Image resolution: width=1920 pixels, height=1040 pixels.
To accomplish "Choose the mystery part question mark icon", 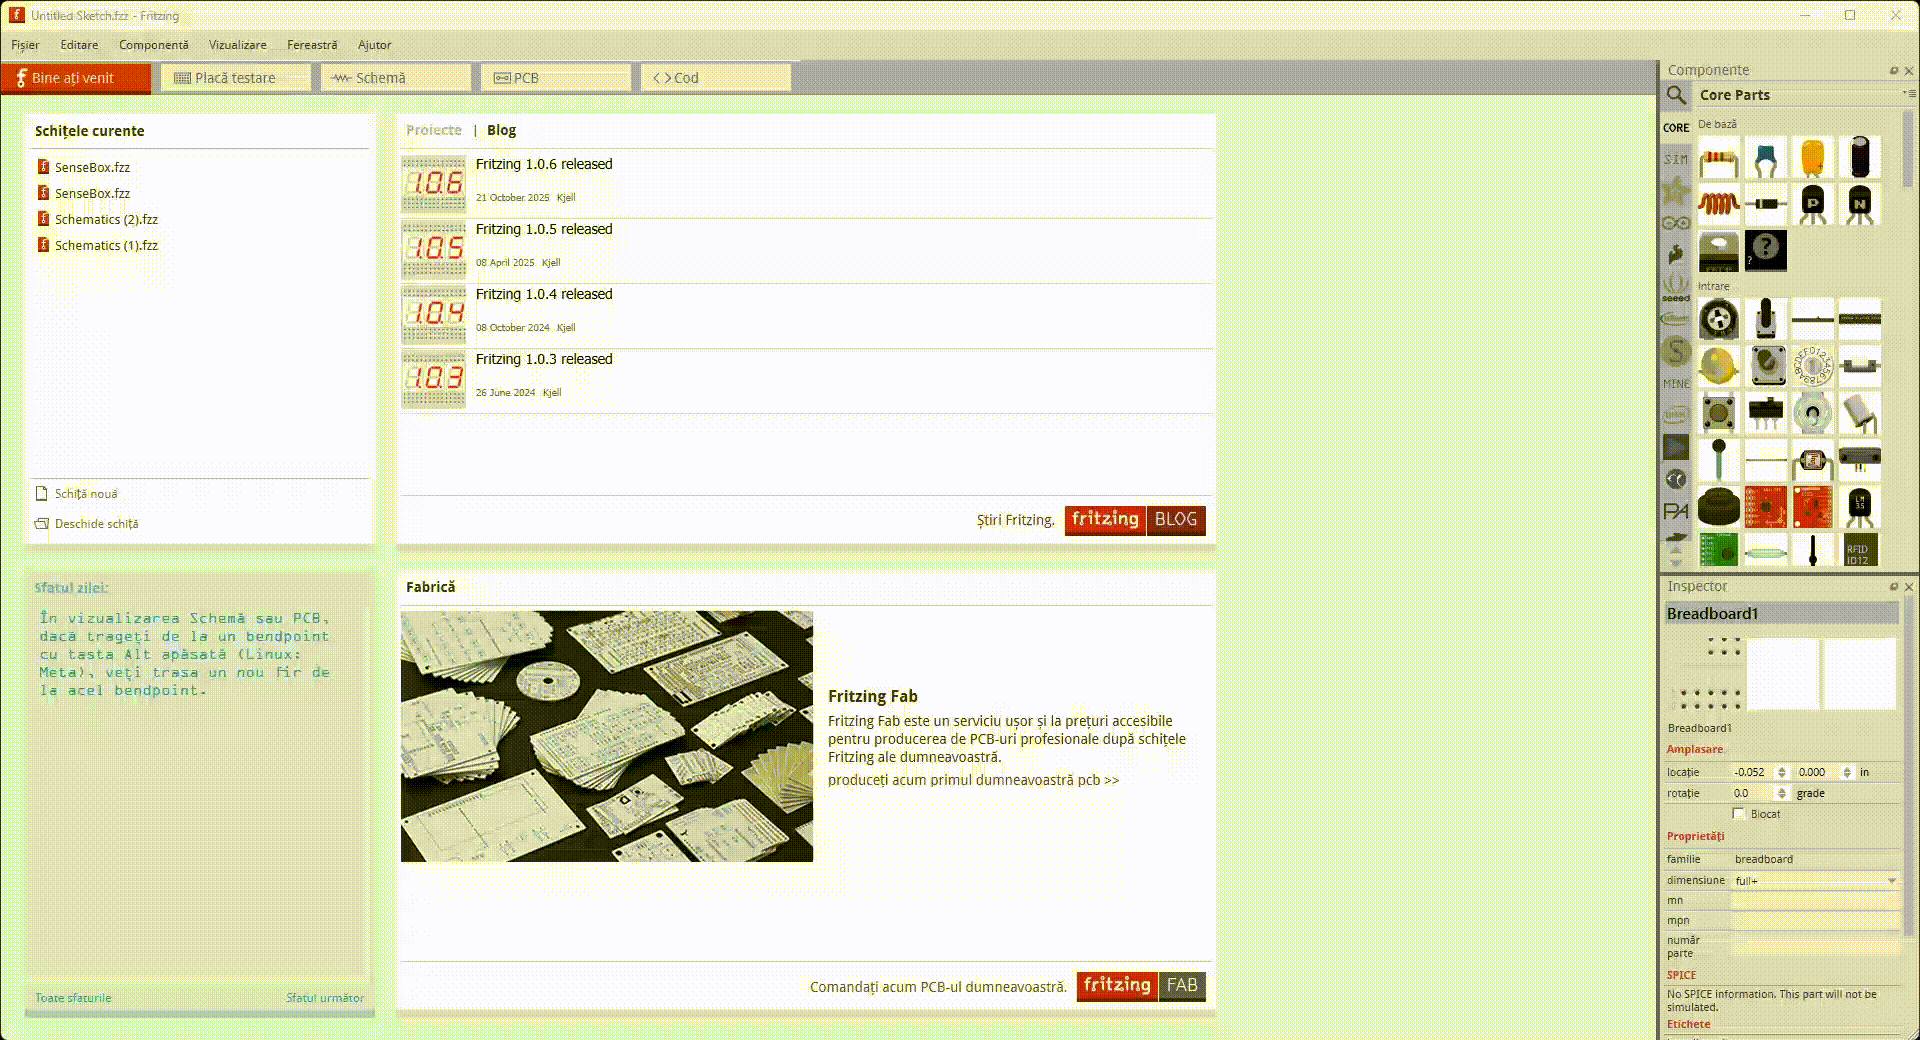I will (x=1765, y=249).
